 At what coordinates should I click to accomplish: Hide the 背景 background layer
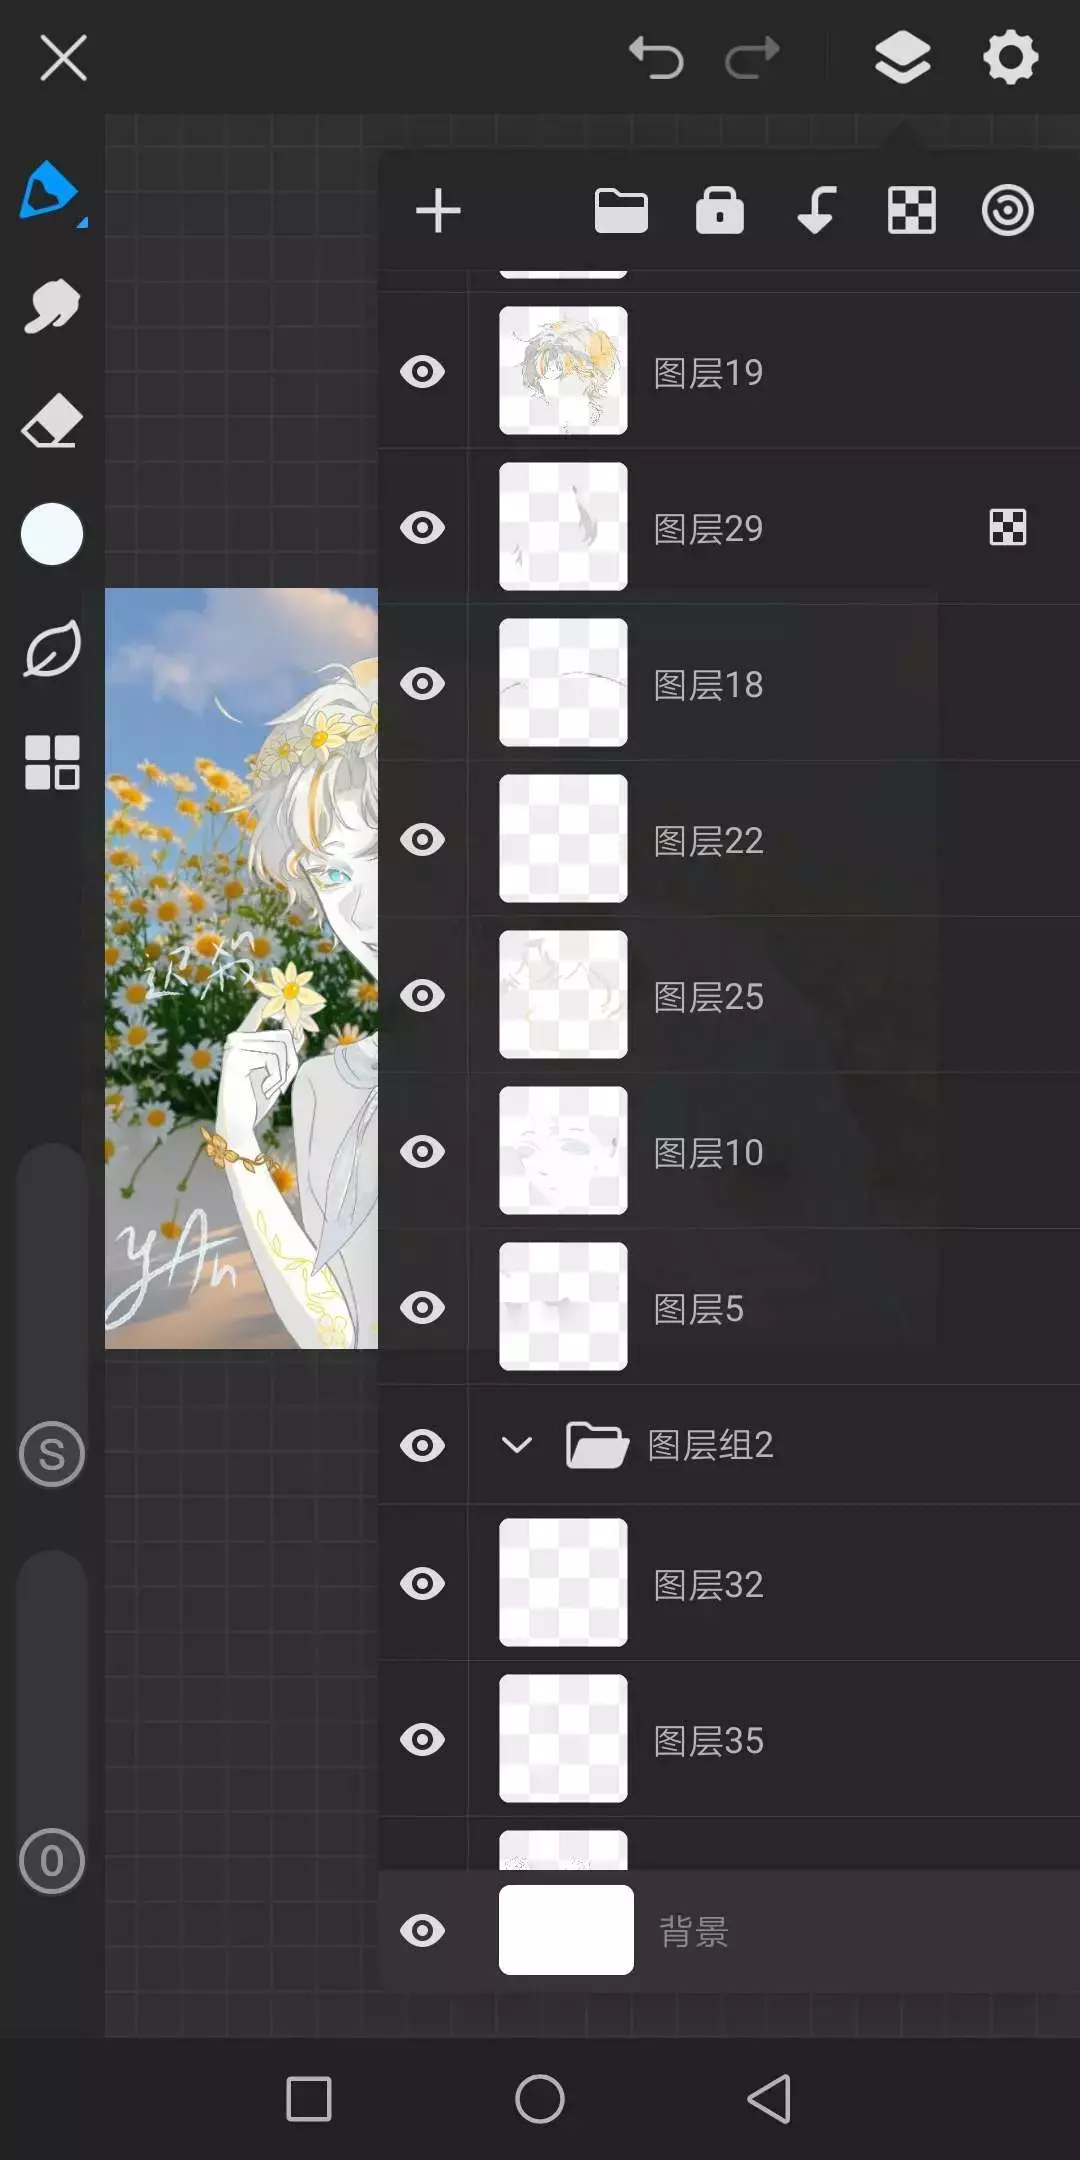point(422,1931)
